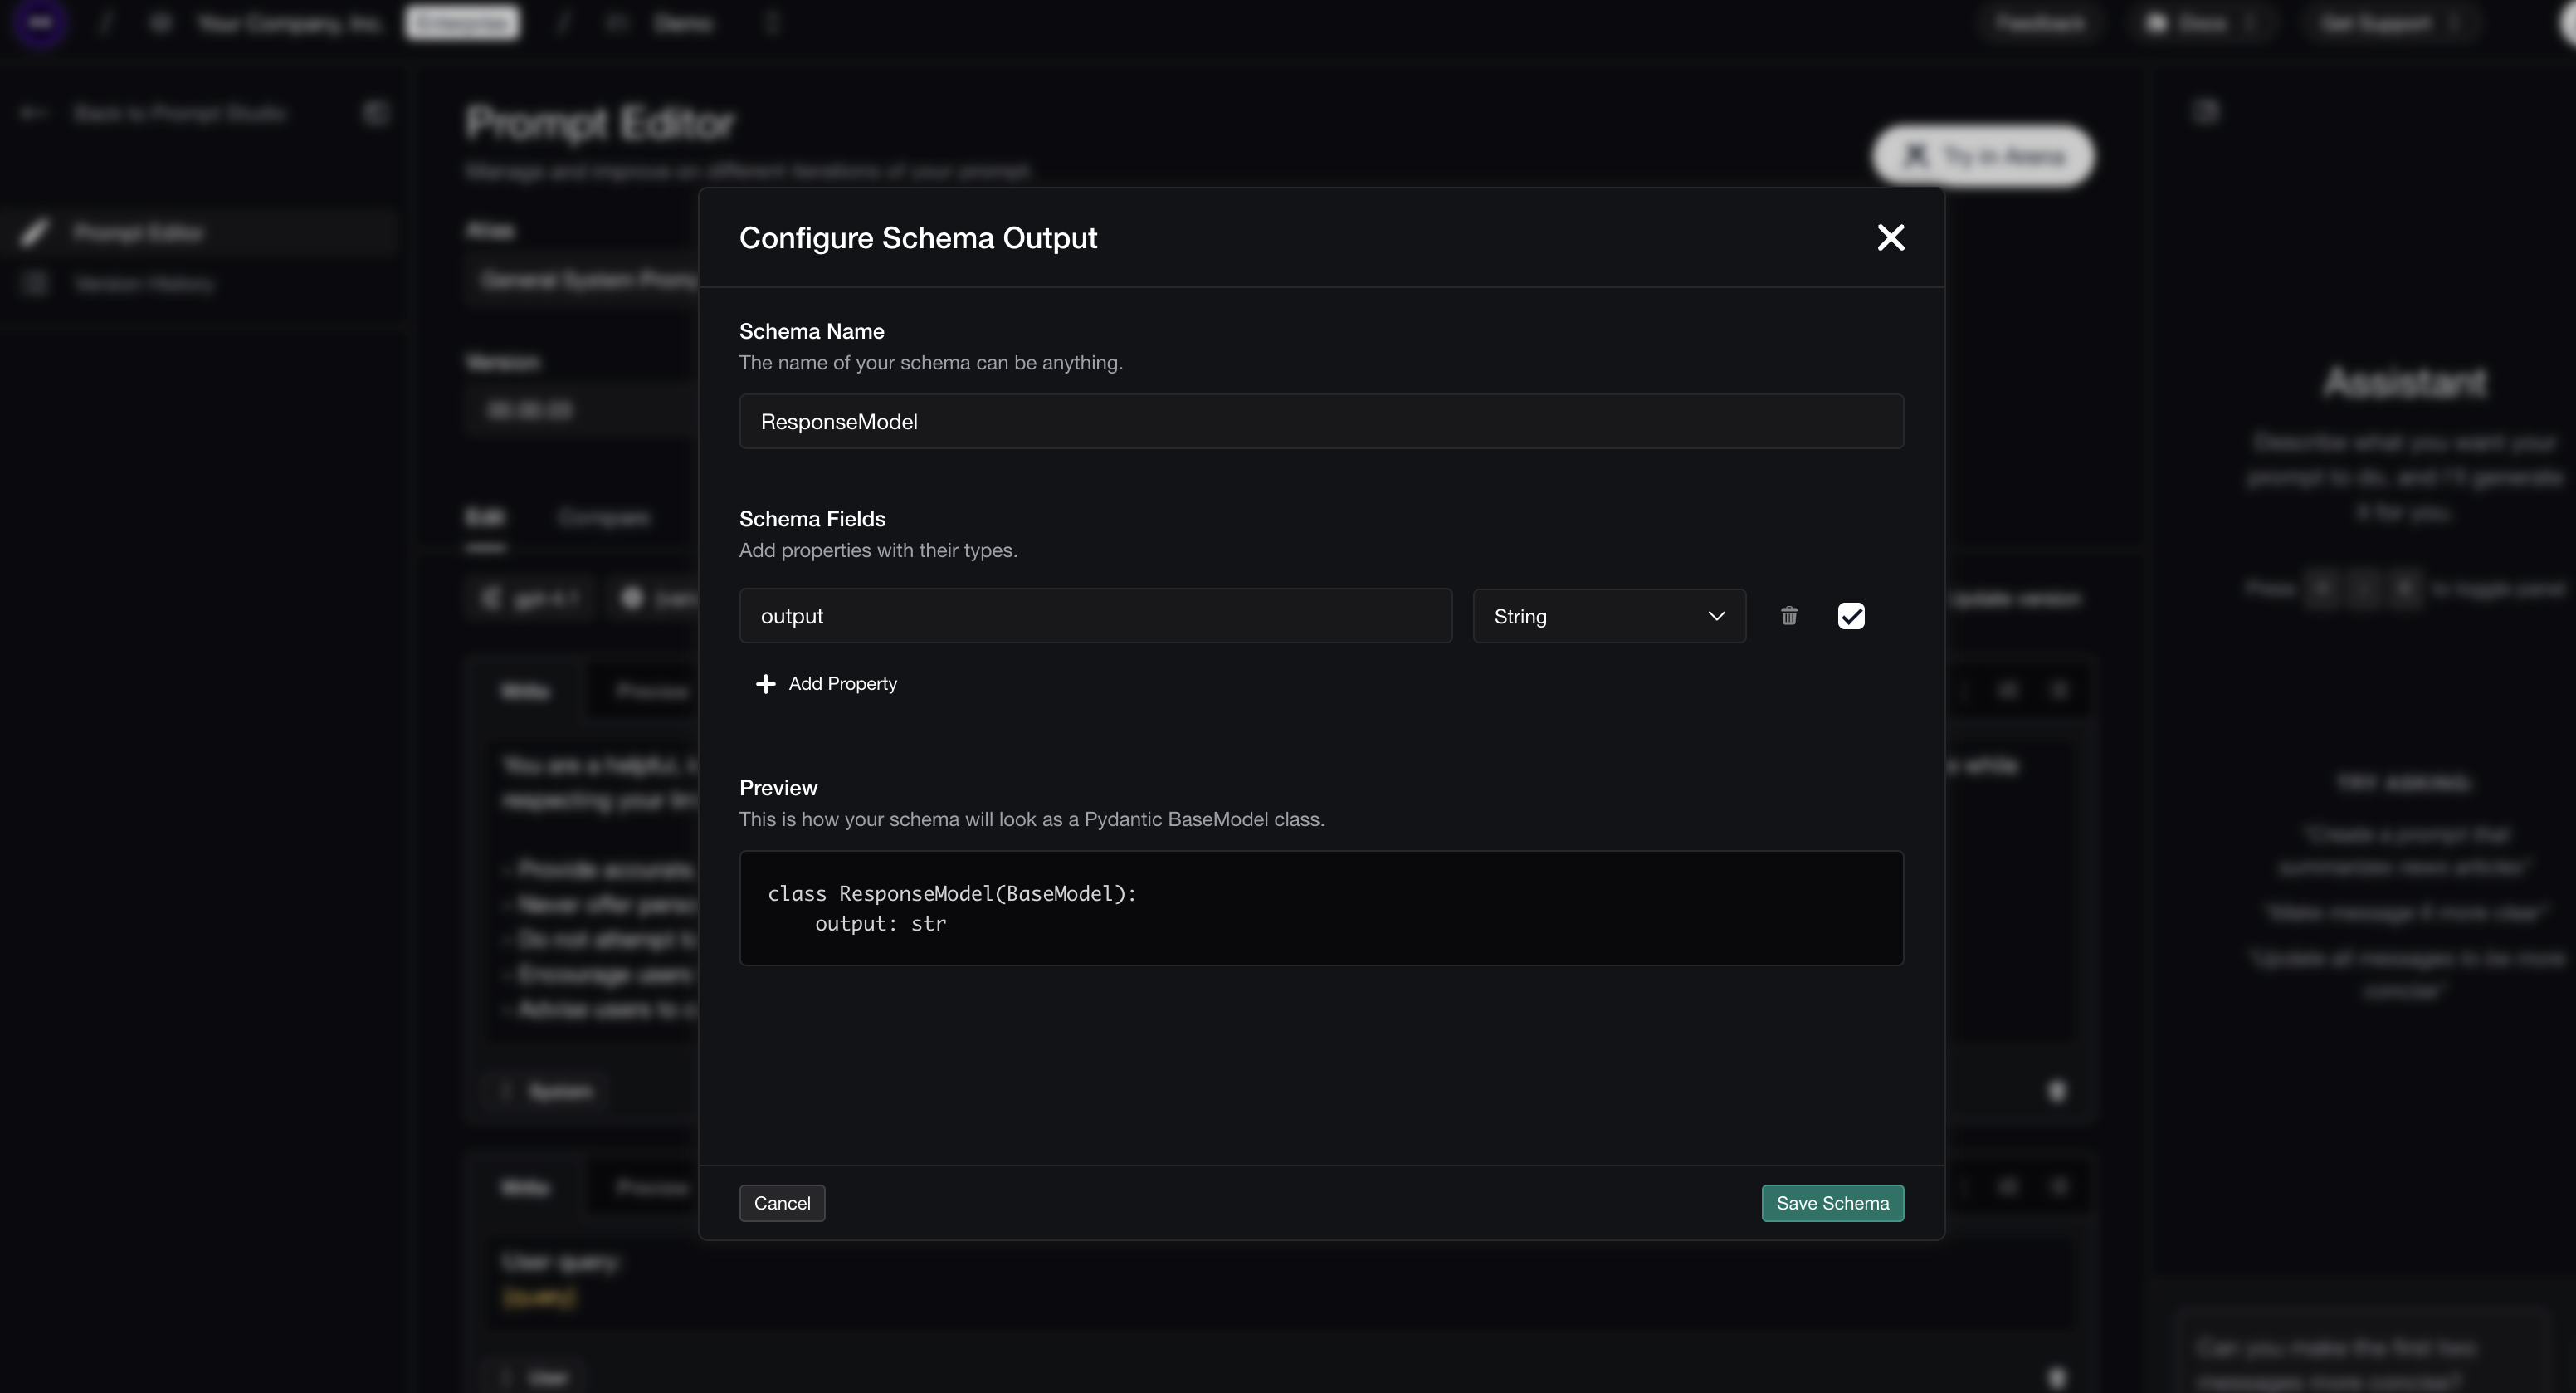The image size is (2576, 1393).
Task: Cancel schema configuration
Action: tap(782, 1203)
